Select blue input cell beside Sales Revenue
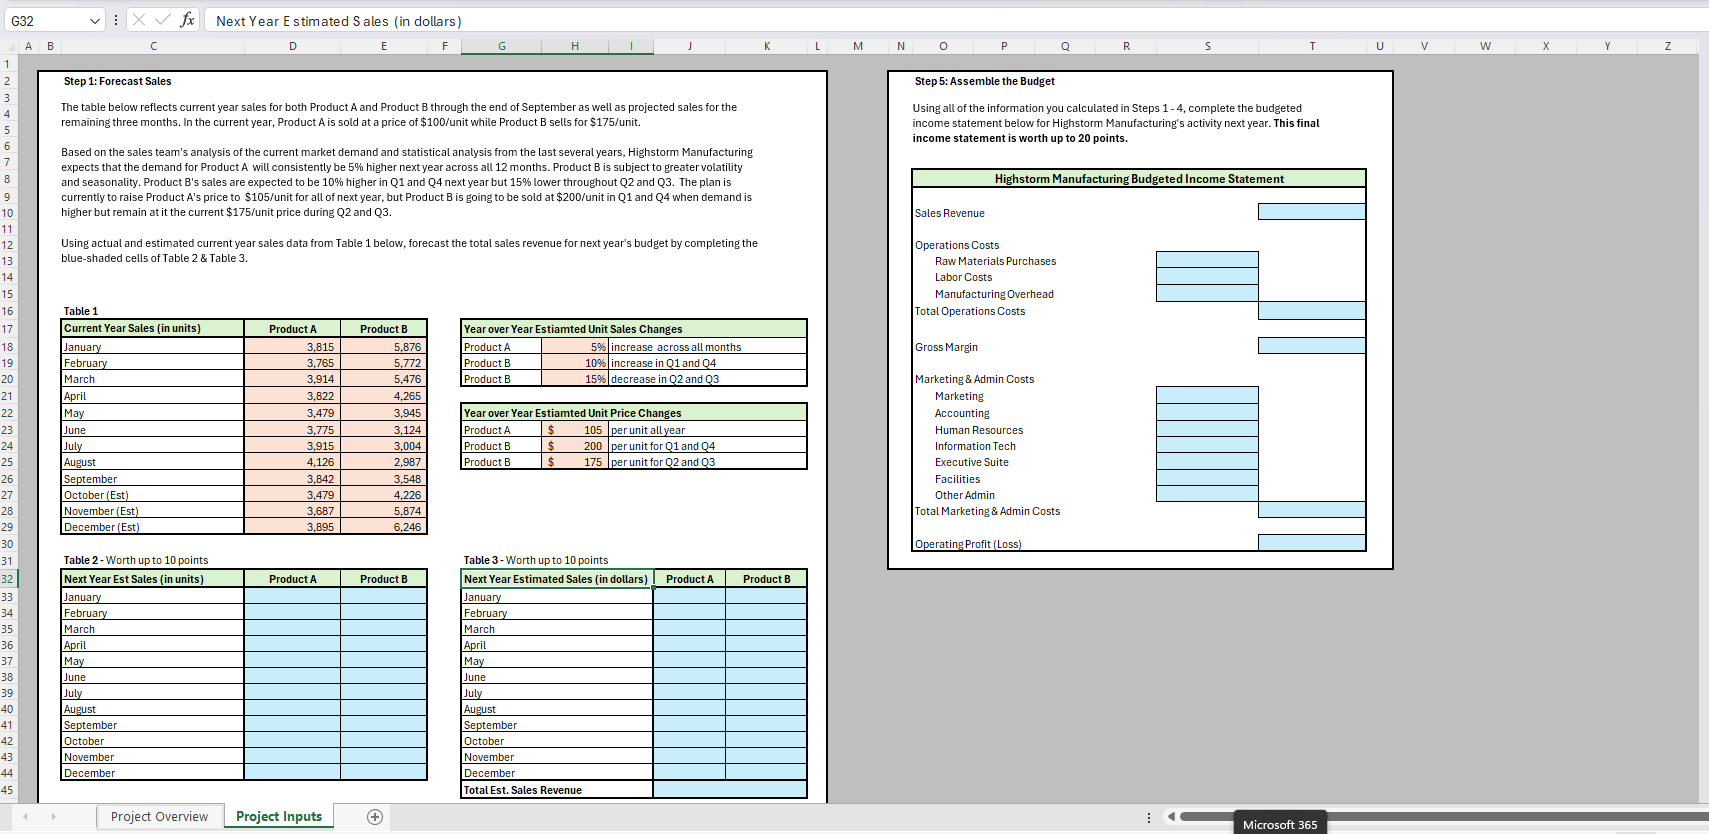The width and height of the screenshot is (1709, 834). coord(1312,212)
